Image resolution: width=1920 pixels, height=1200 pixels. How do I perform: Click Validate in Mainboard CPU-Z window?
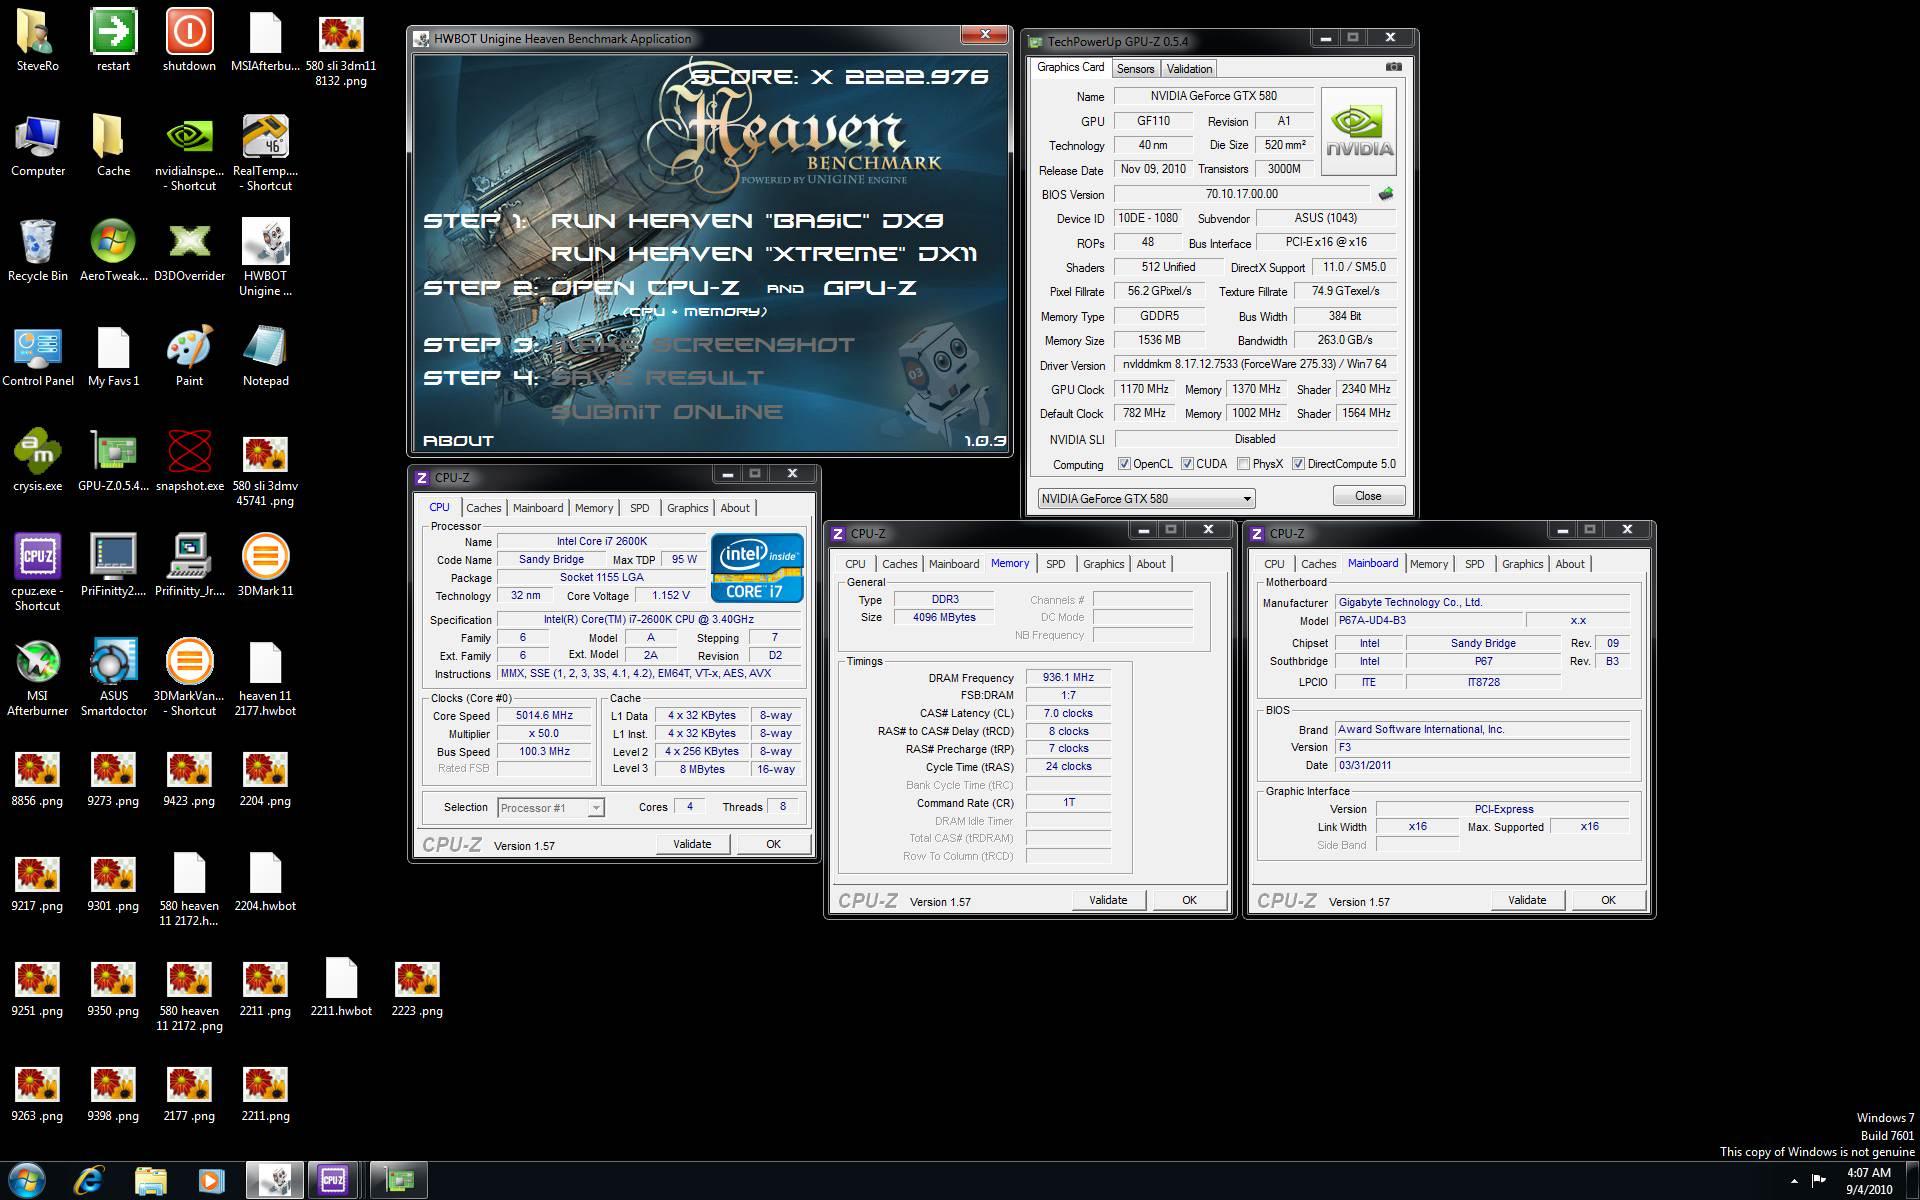pos(1526,900)
